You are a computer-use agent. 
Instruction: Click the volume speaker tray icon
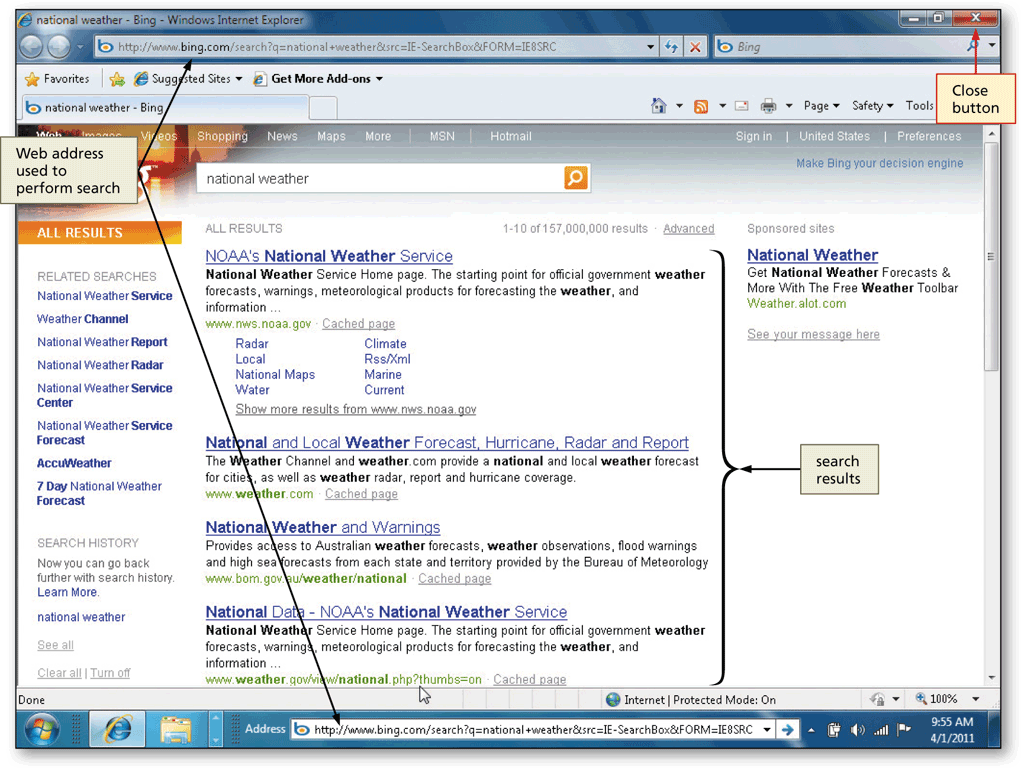858,730
